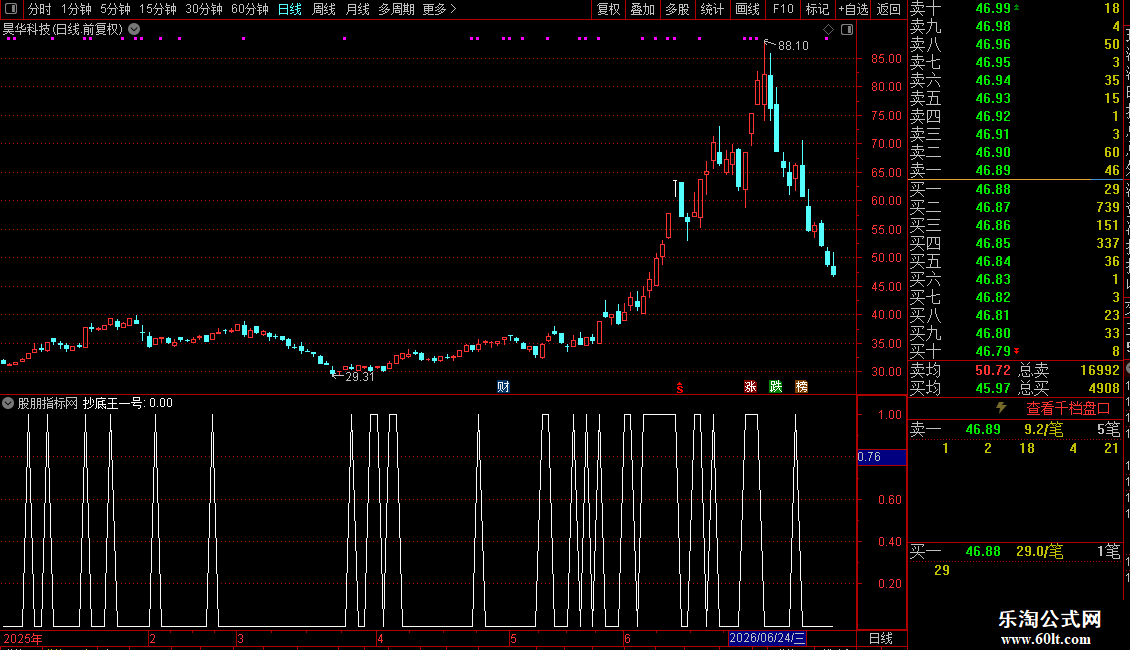Select the 60分钟 period tab
This screenshot has width=1130, height=650.
tap(250, 9)
